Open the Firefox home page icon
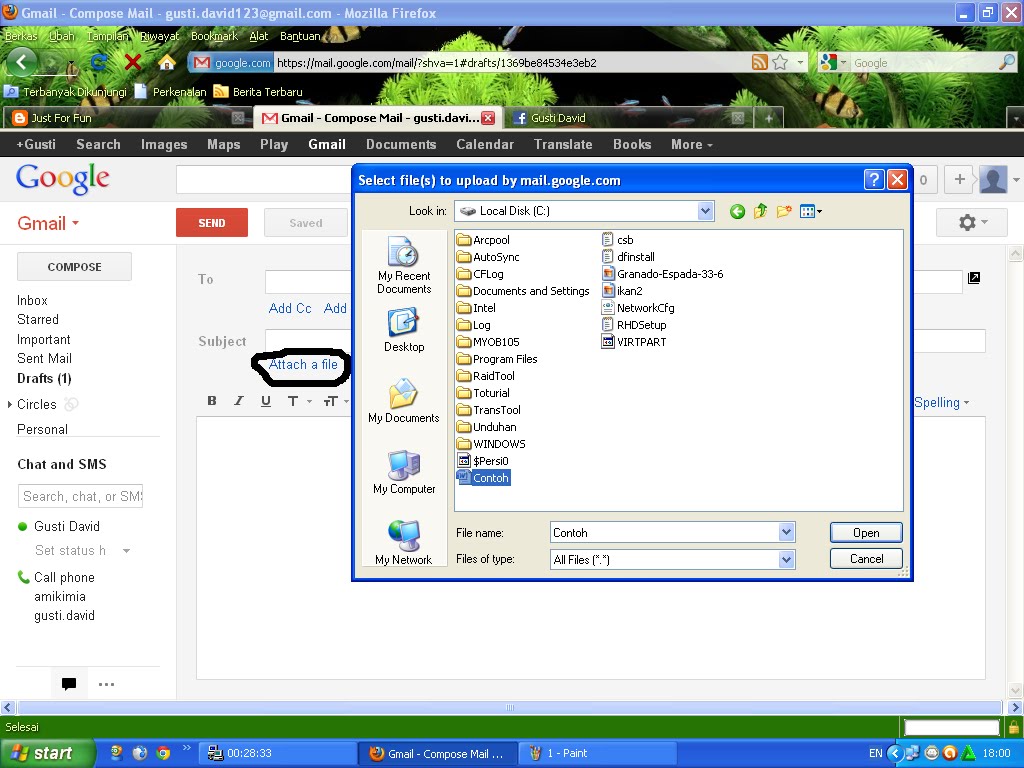 point(167,63)
